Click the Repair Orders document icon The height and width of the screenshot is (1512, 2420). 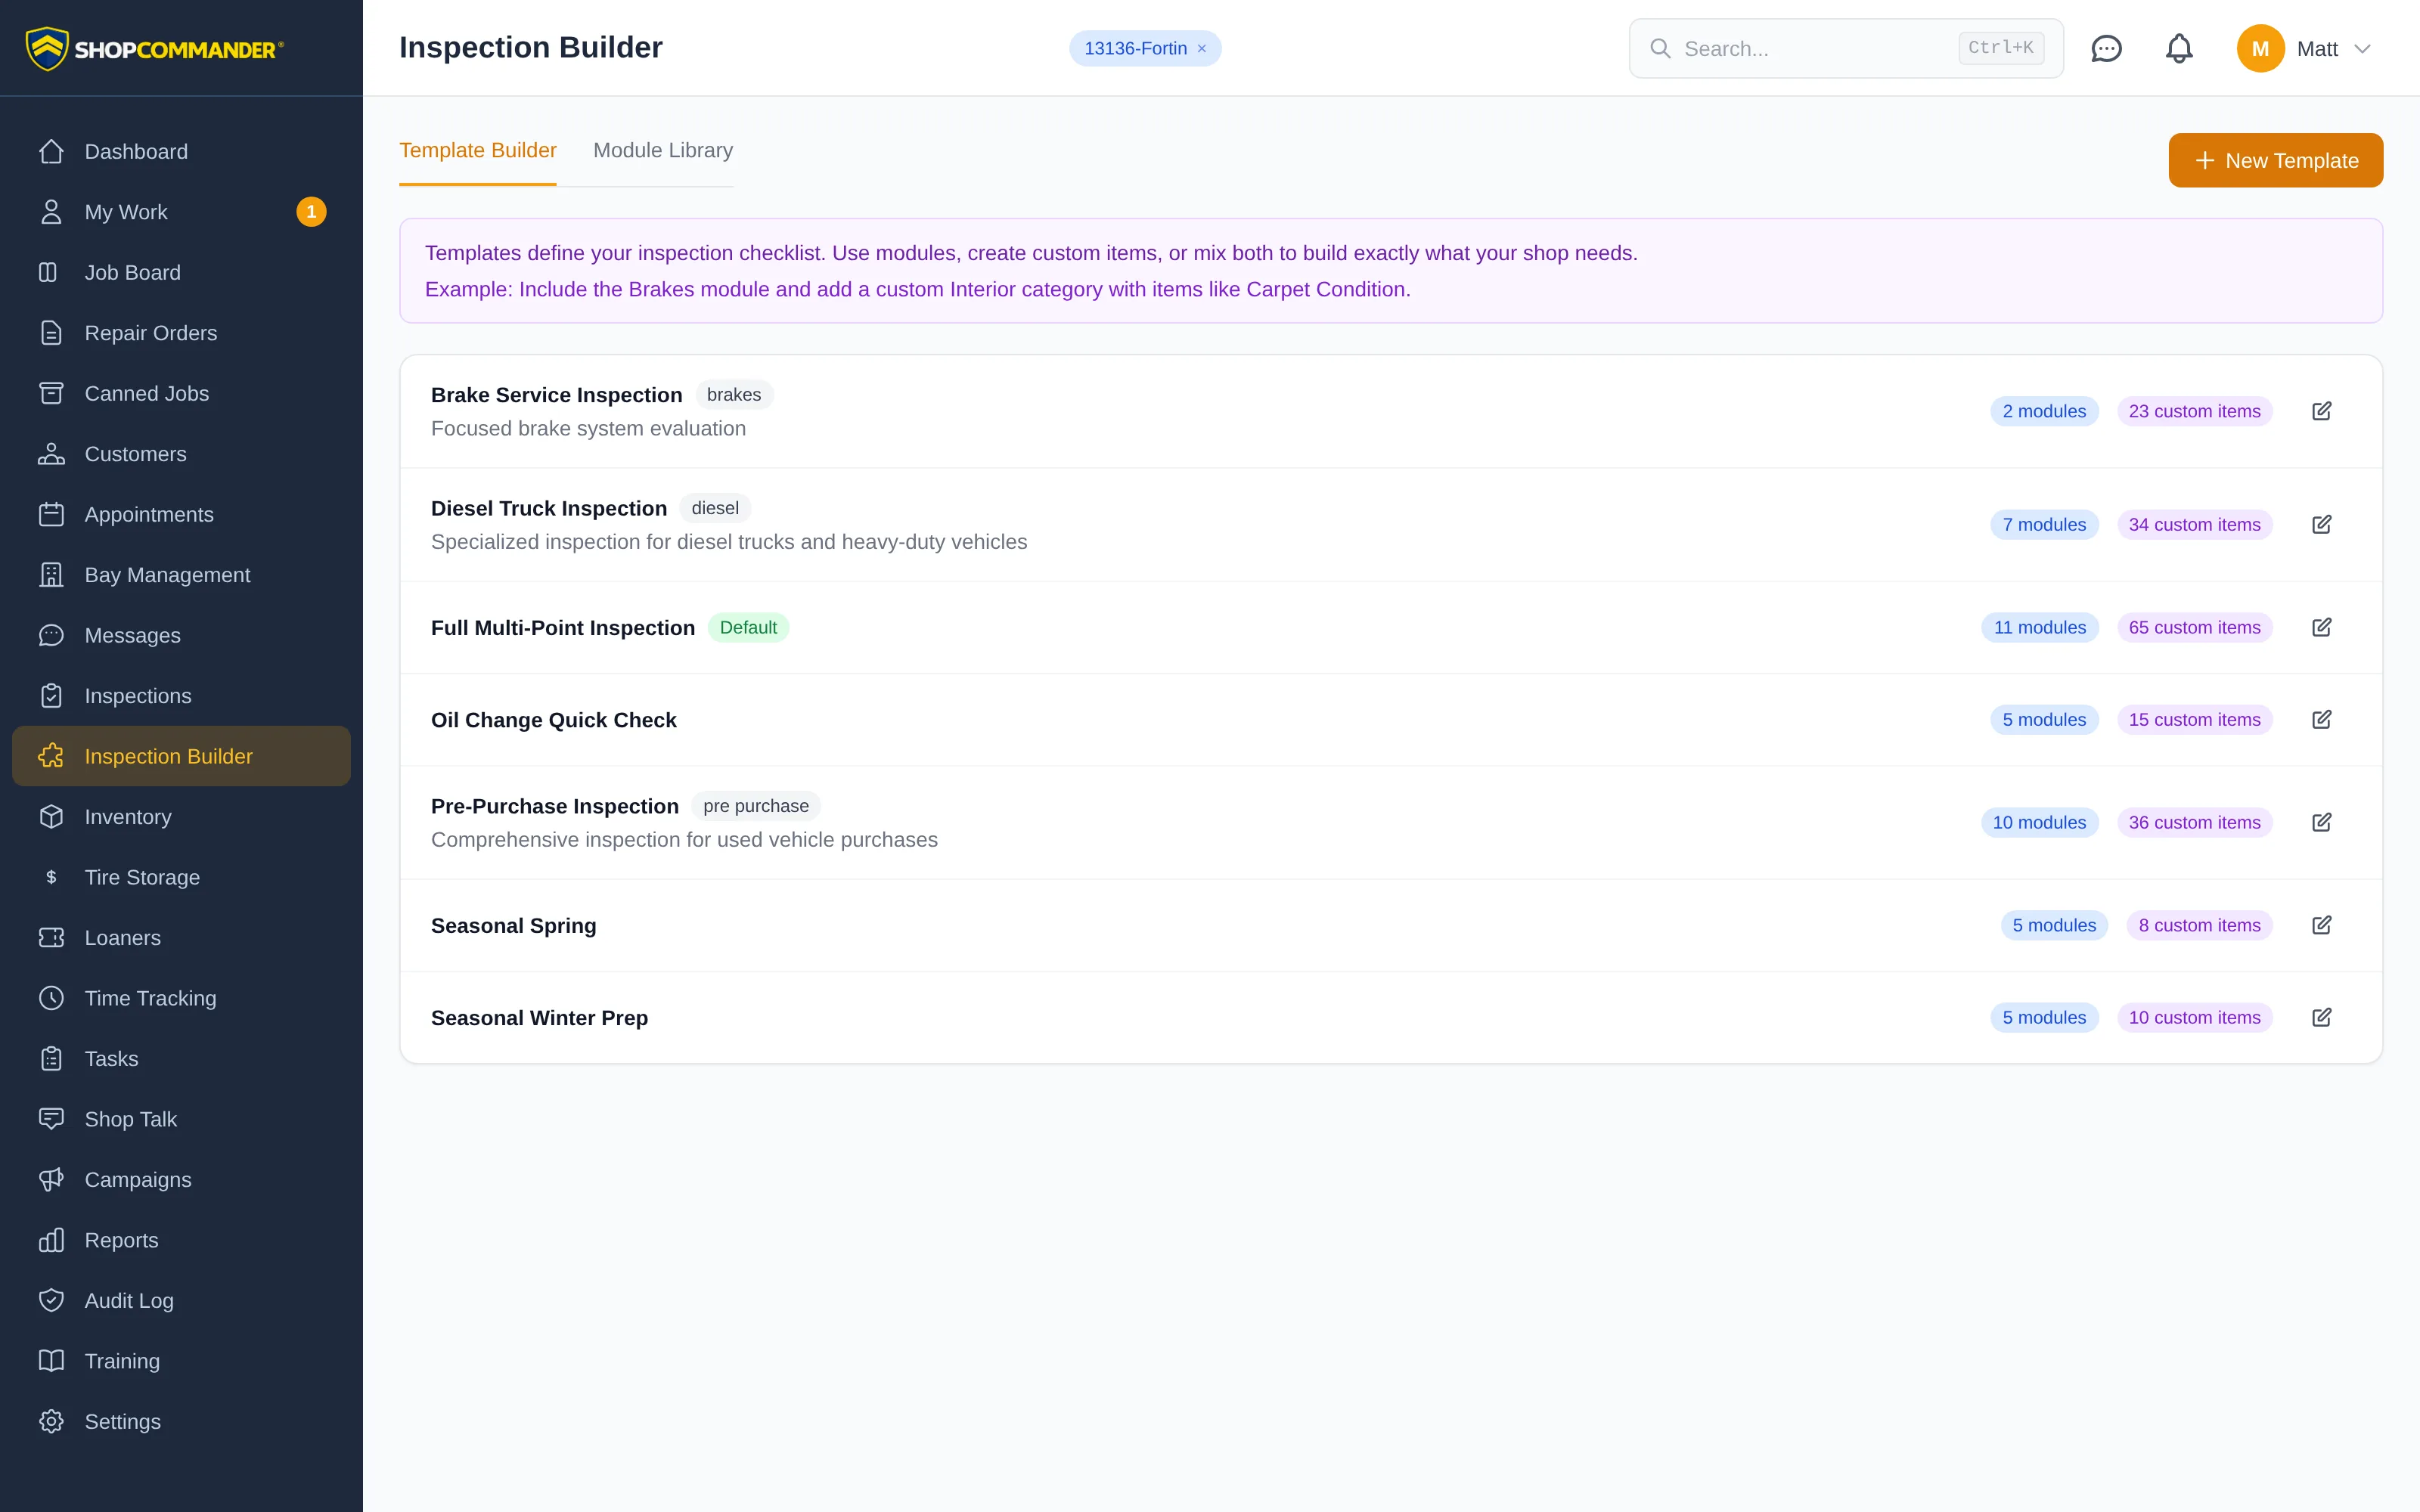click(x=51, y=333)
